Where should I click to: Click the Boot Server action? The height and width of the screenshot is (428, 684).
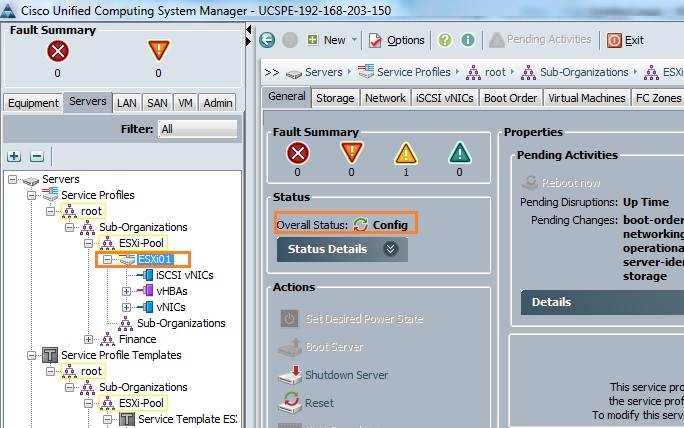click(x=321, y=347)
